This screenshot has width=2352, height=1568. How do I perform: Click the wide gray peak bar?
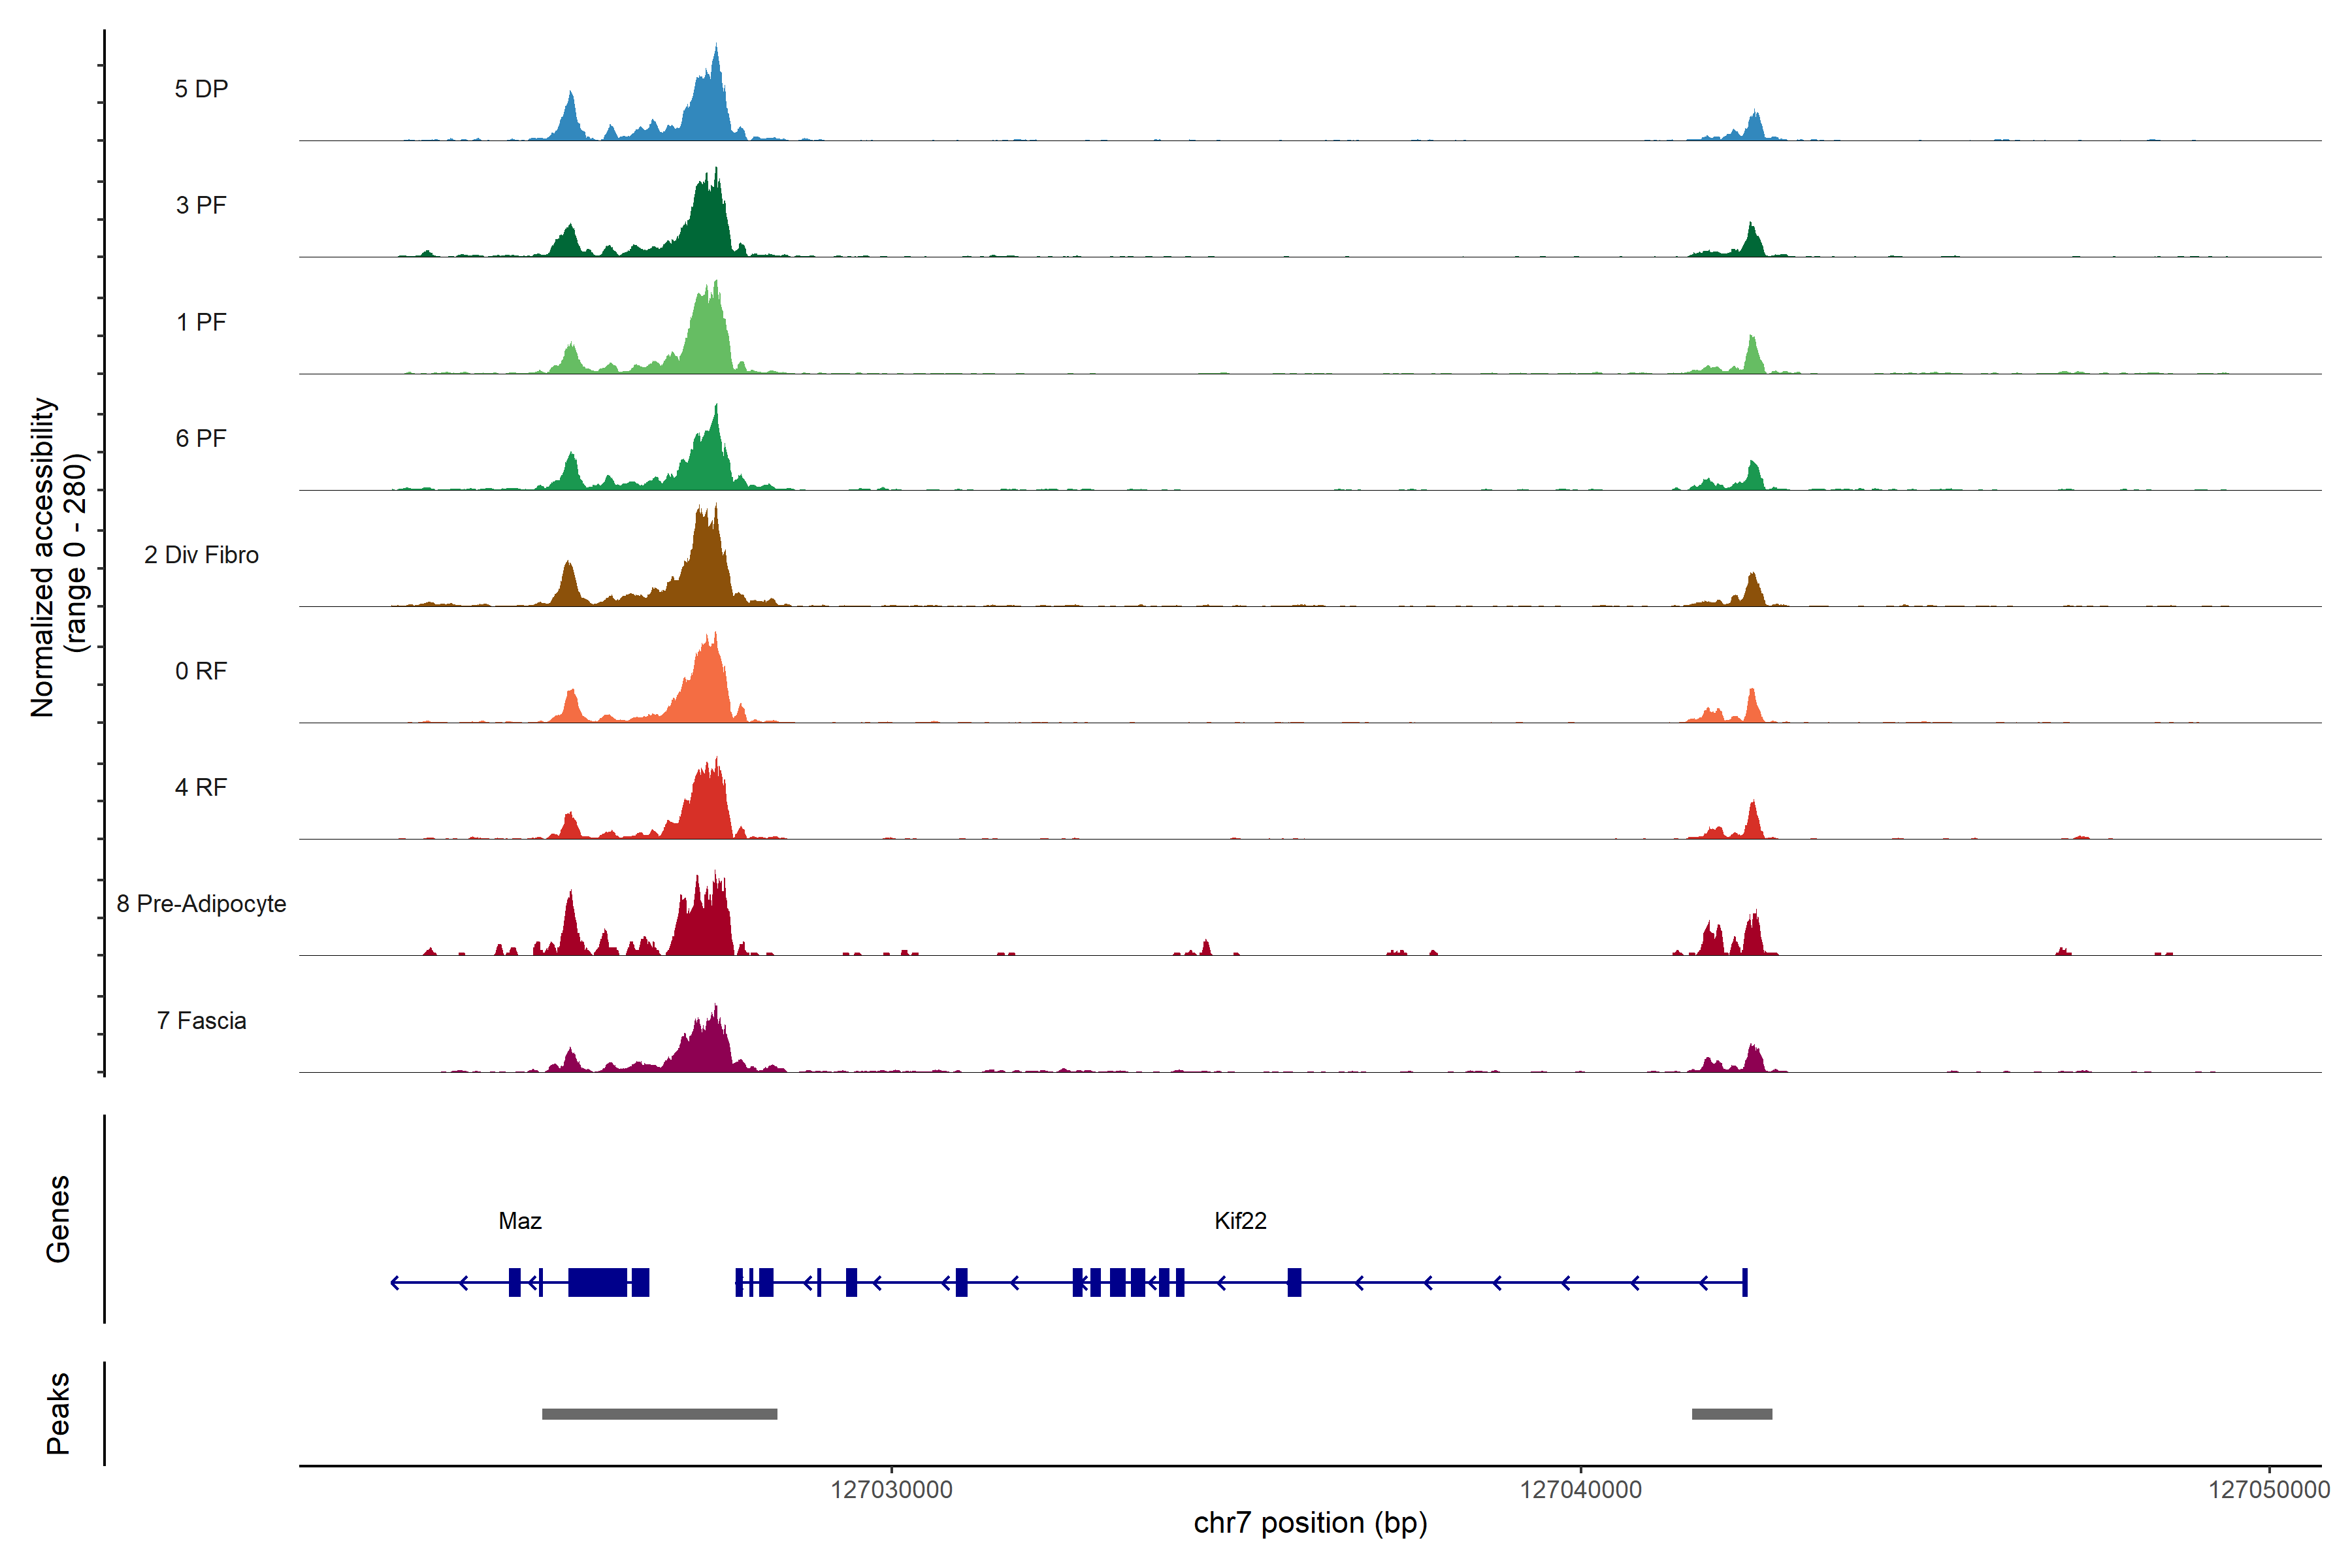(659, 1414)
